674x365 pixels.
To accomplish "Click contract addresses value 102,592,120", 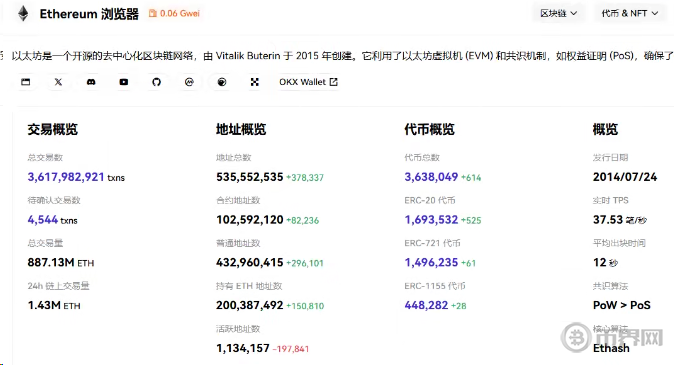I will (250, 220).
